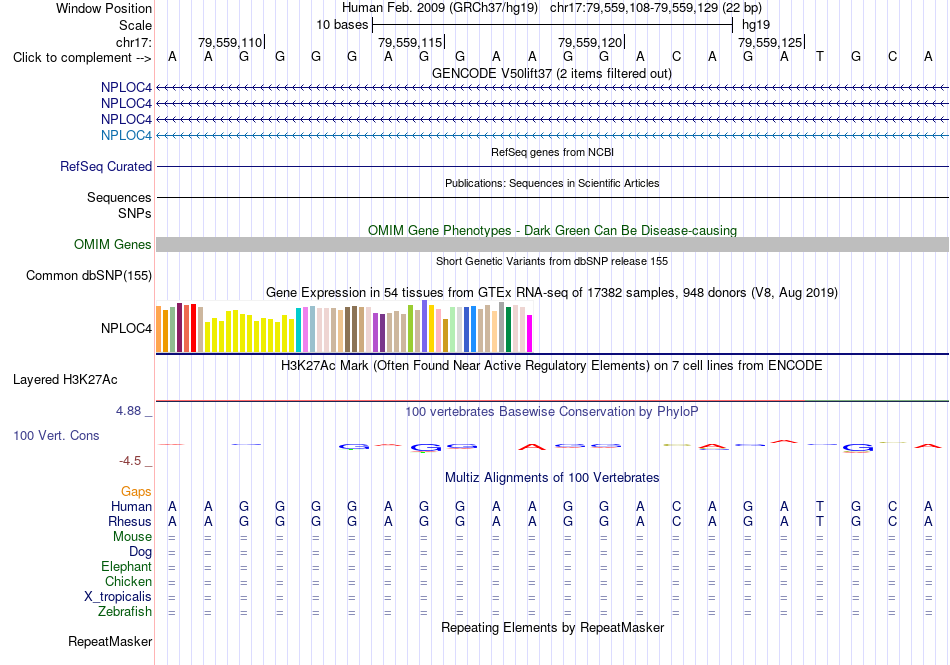Click the Layered H3K27Ac track label
Screen dimensions: 950x665
65,380
